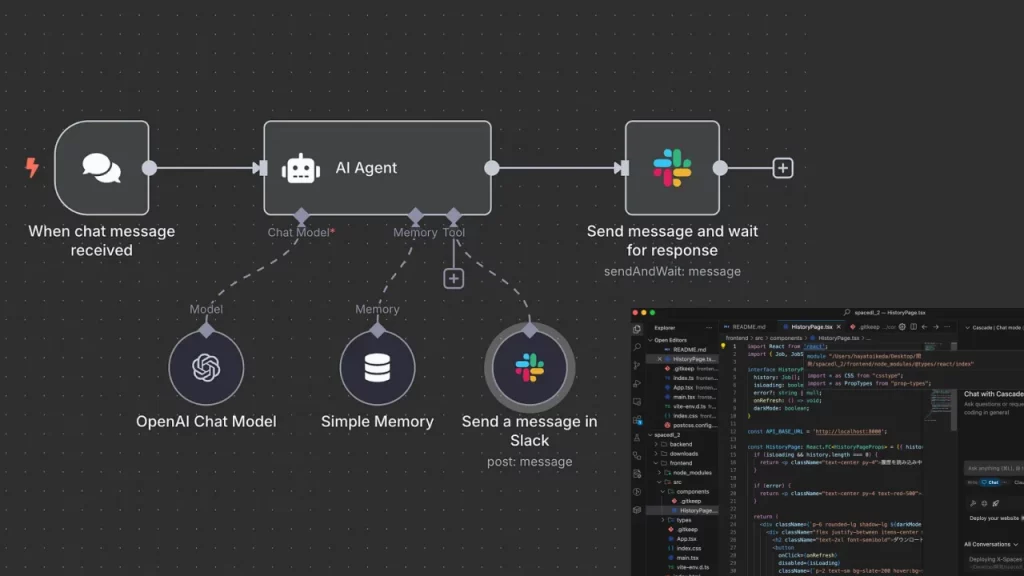Click the AI Agent robot icon
This screenshot has height=576, width=1024.
tap(300, 168)
